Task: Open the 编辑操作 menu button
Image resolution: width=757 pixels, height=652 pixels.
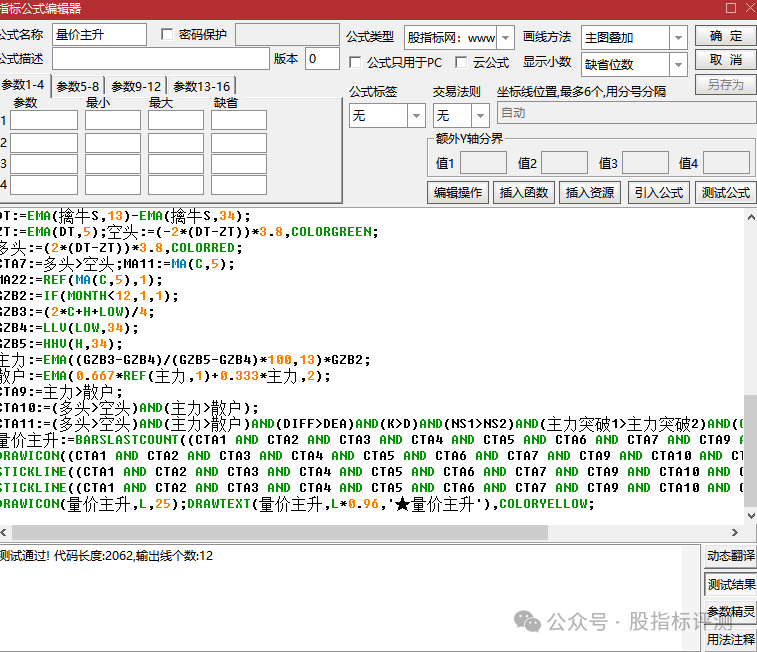Action: coord(458,193)
